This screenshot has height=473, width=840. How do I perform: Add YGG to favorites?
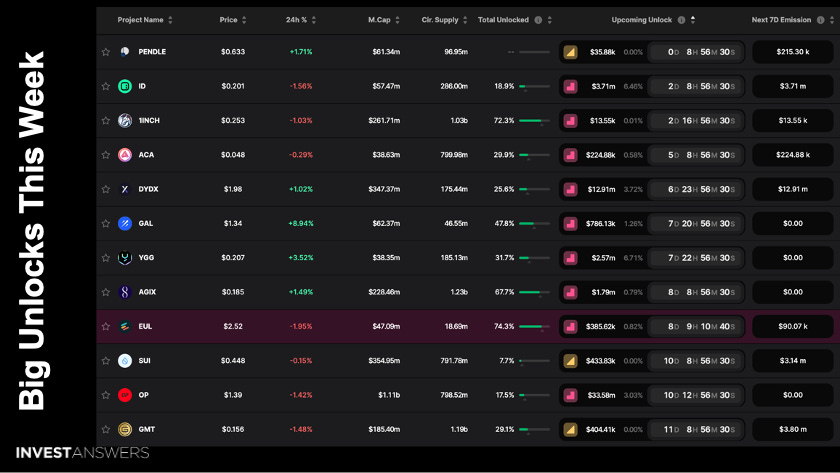106,258
